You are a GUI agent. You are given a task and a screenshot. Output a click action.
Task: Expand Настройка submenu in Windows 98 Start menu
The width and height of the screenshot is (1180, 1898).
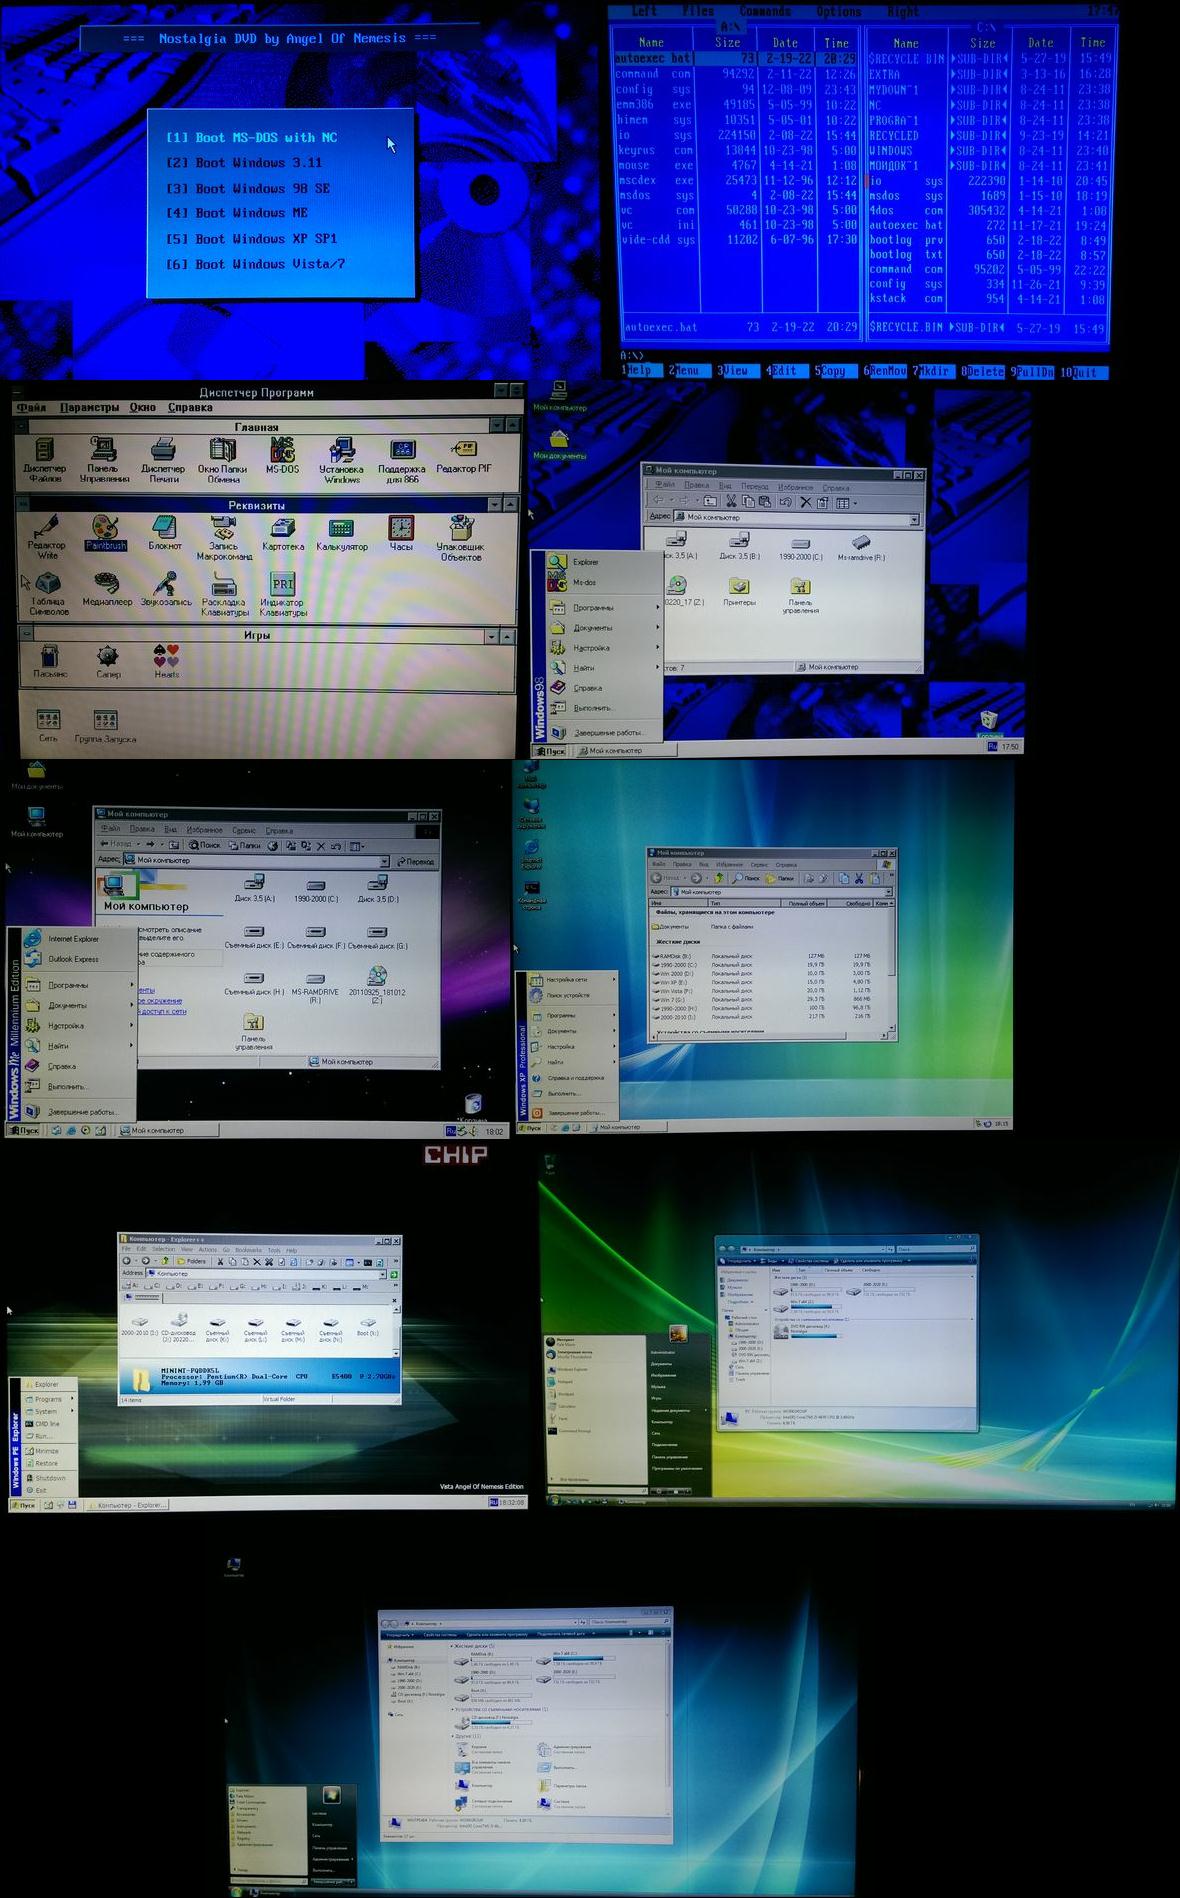(605, 648)
